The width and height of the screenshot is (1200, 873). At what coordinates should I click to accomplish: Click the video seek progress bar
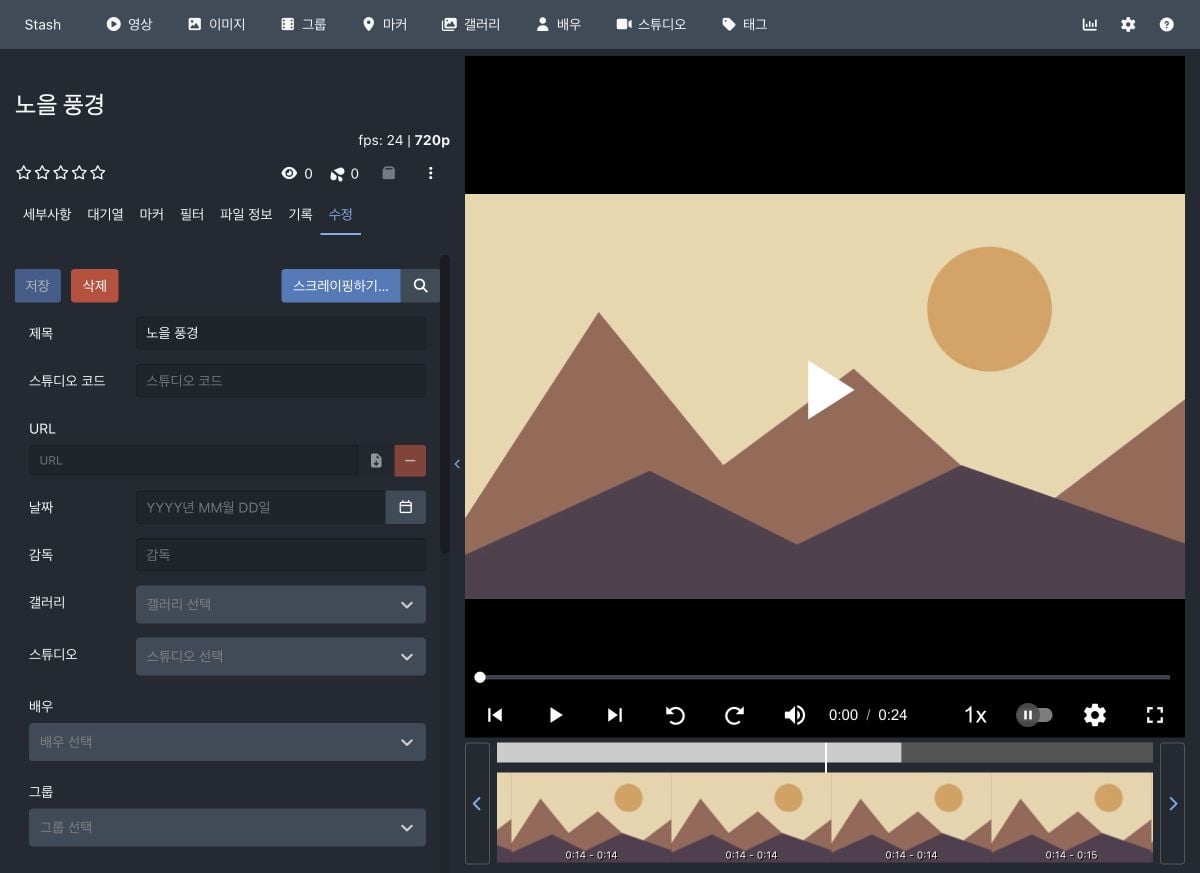click(x=825, y=677)
